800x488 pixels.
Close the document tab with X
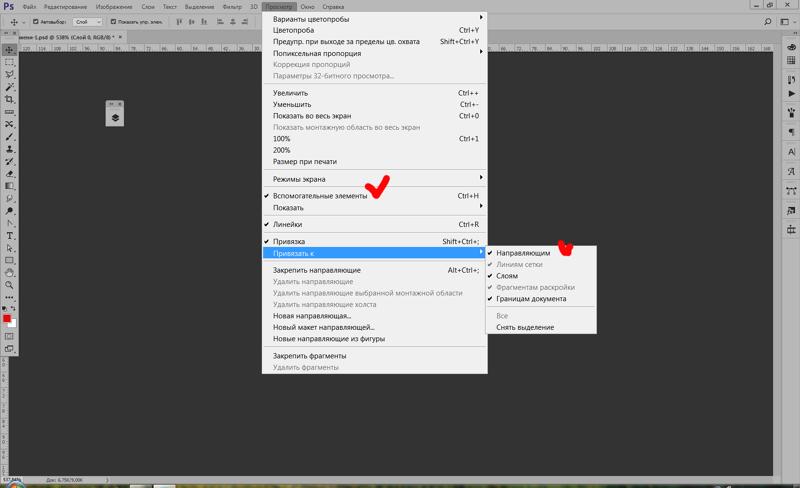pyautogui.click(x=120, y=37)
